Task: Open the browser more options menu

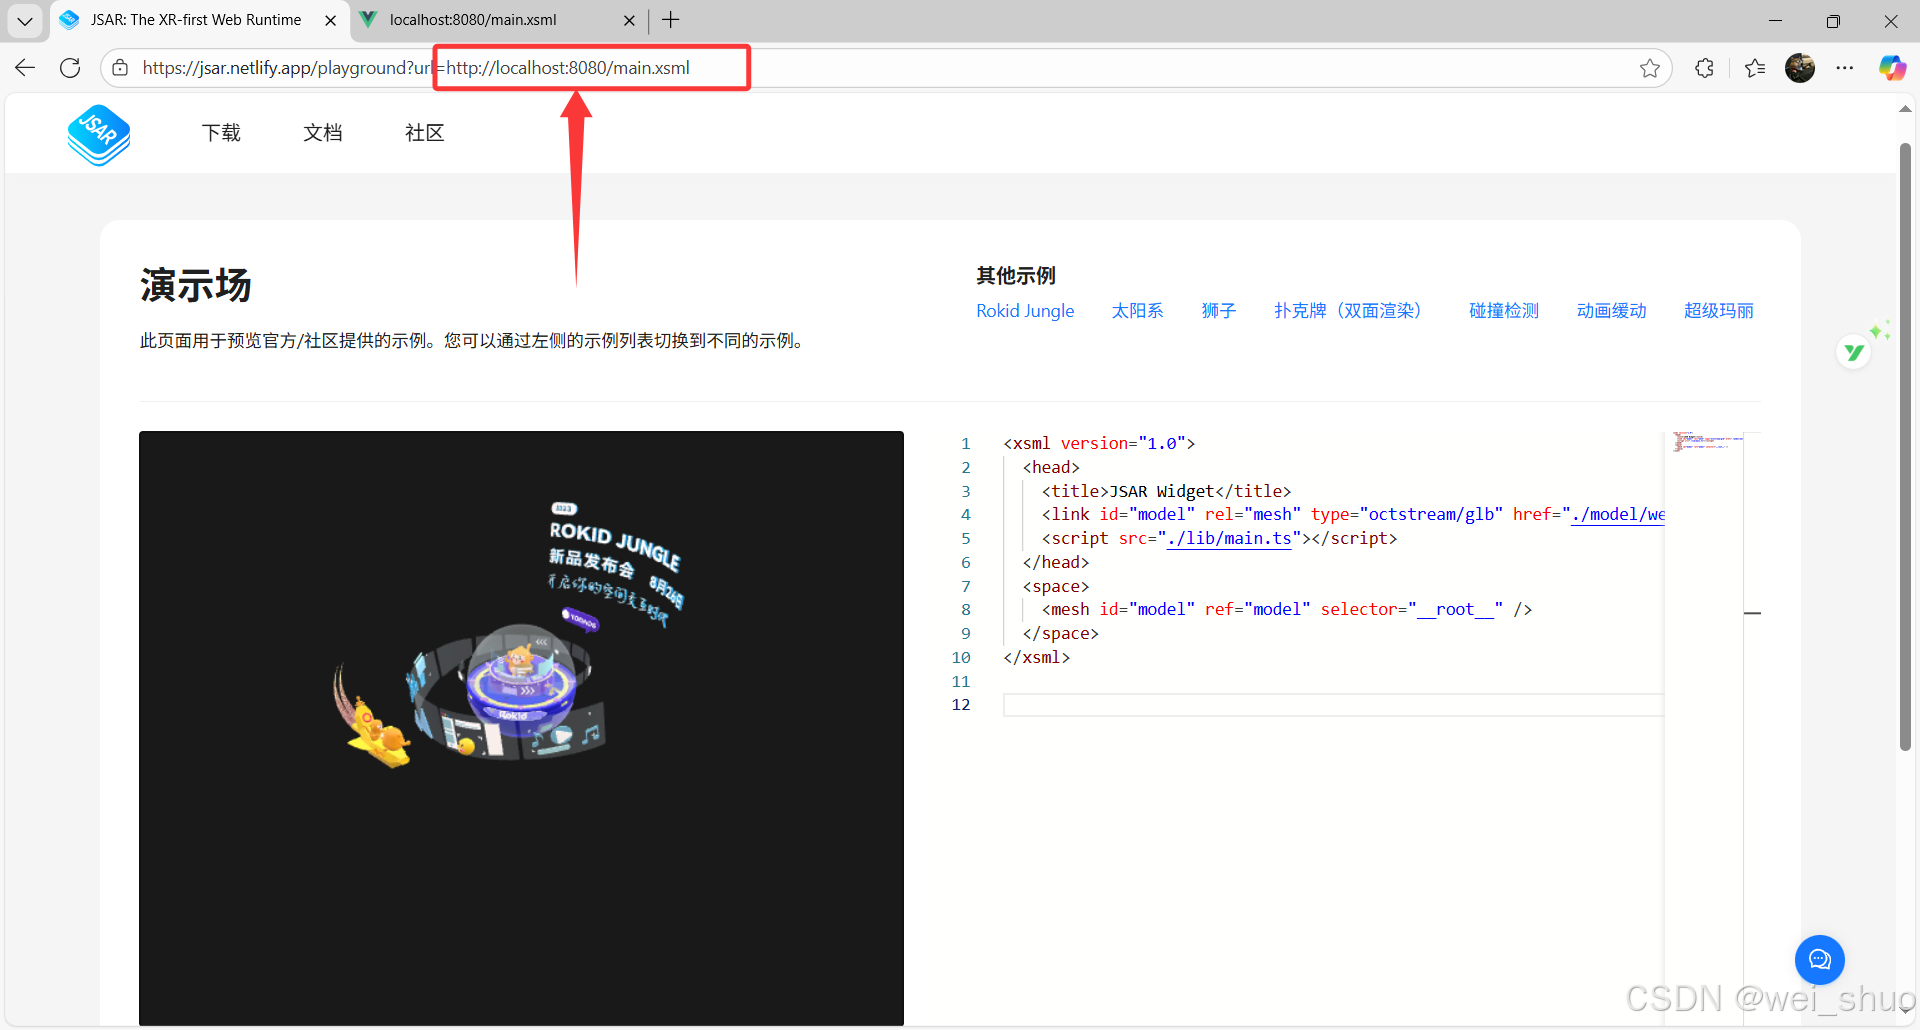Action: click(1846, 67)
